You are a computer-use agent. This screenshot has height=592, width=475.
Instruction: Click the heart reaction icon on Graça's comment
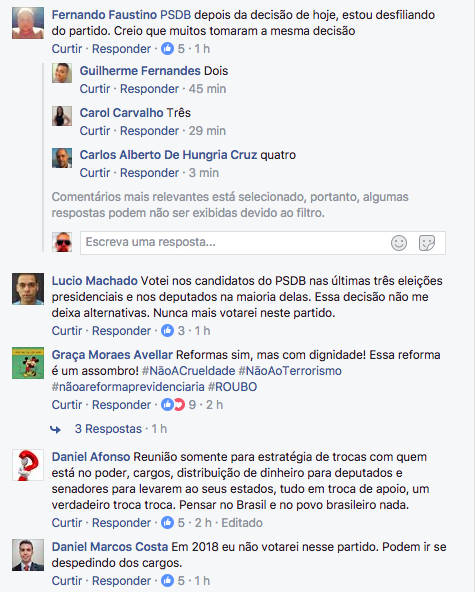(x=179, y=405)
